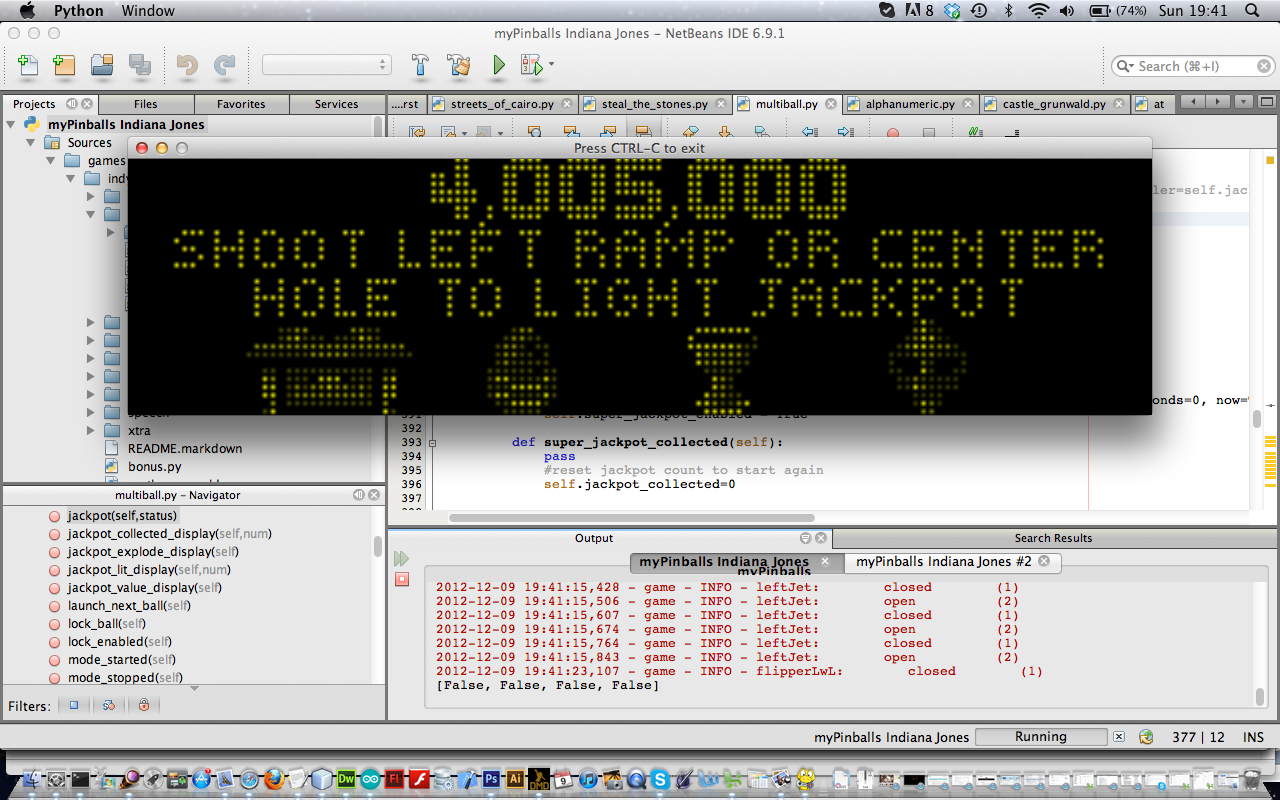Expand the xtra folder node

tap(91, 431)
